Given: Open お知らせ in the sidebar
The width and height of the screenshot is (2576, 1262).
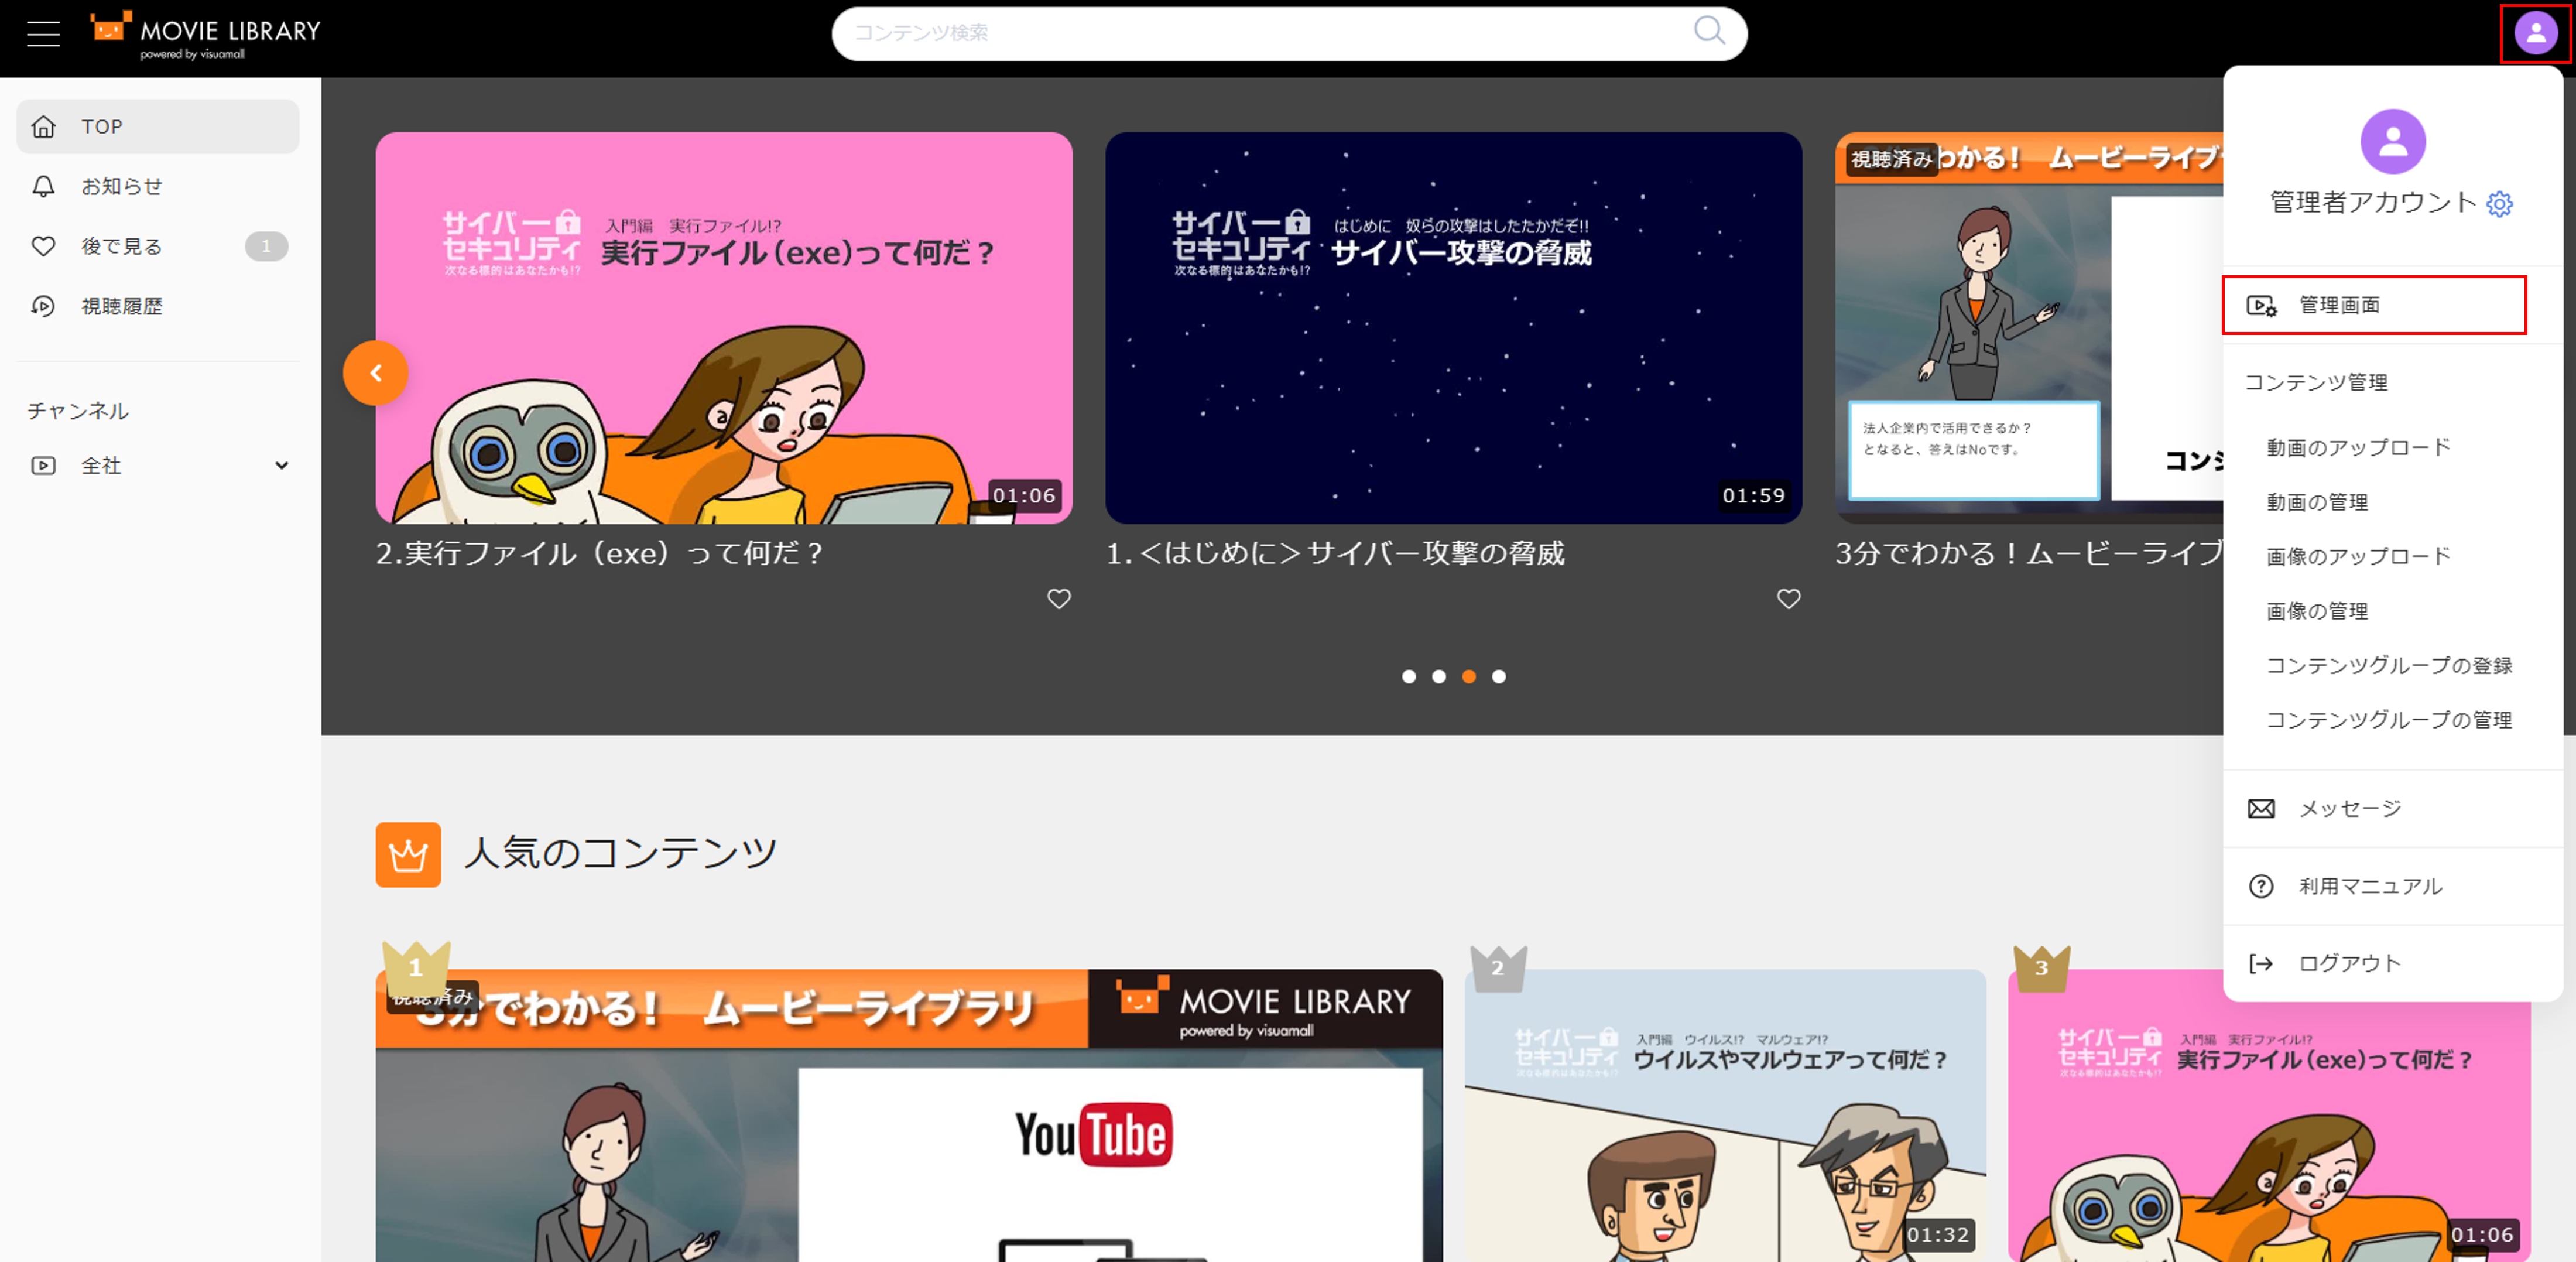Looking at the screenshot, I should (158, 186).
